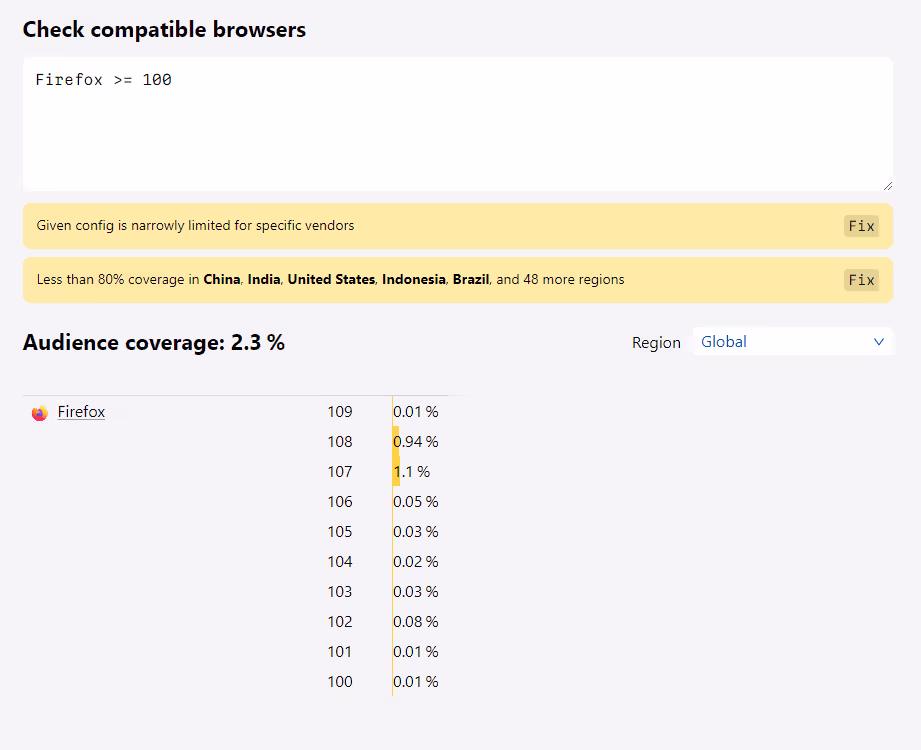This screenshot has width=921, height=750.
Task: Click the Firefox logo icon
Action: pos(40,413)
